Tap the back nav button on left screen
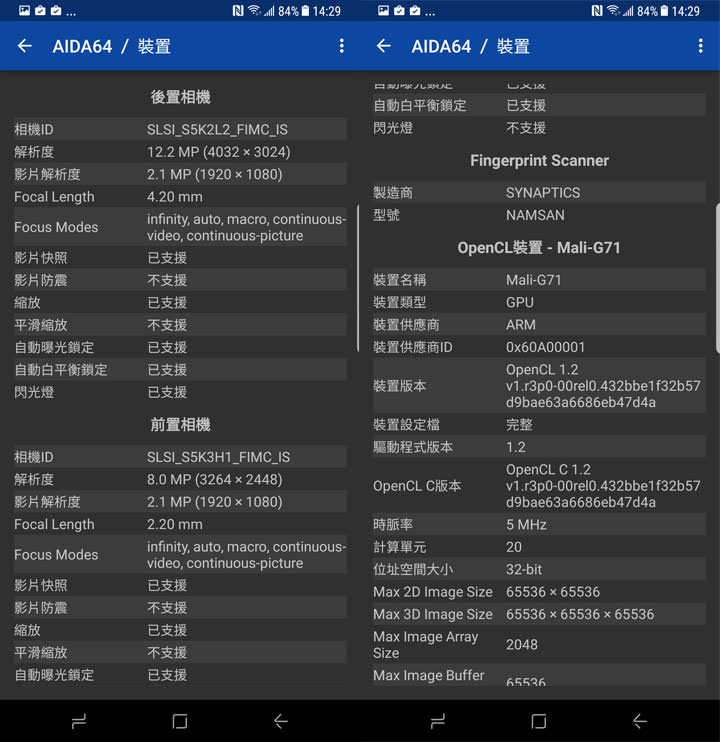This screenshot has height=742, width=720. pos(281,721)
